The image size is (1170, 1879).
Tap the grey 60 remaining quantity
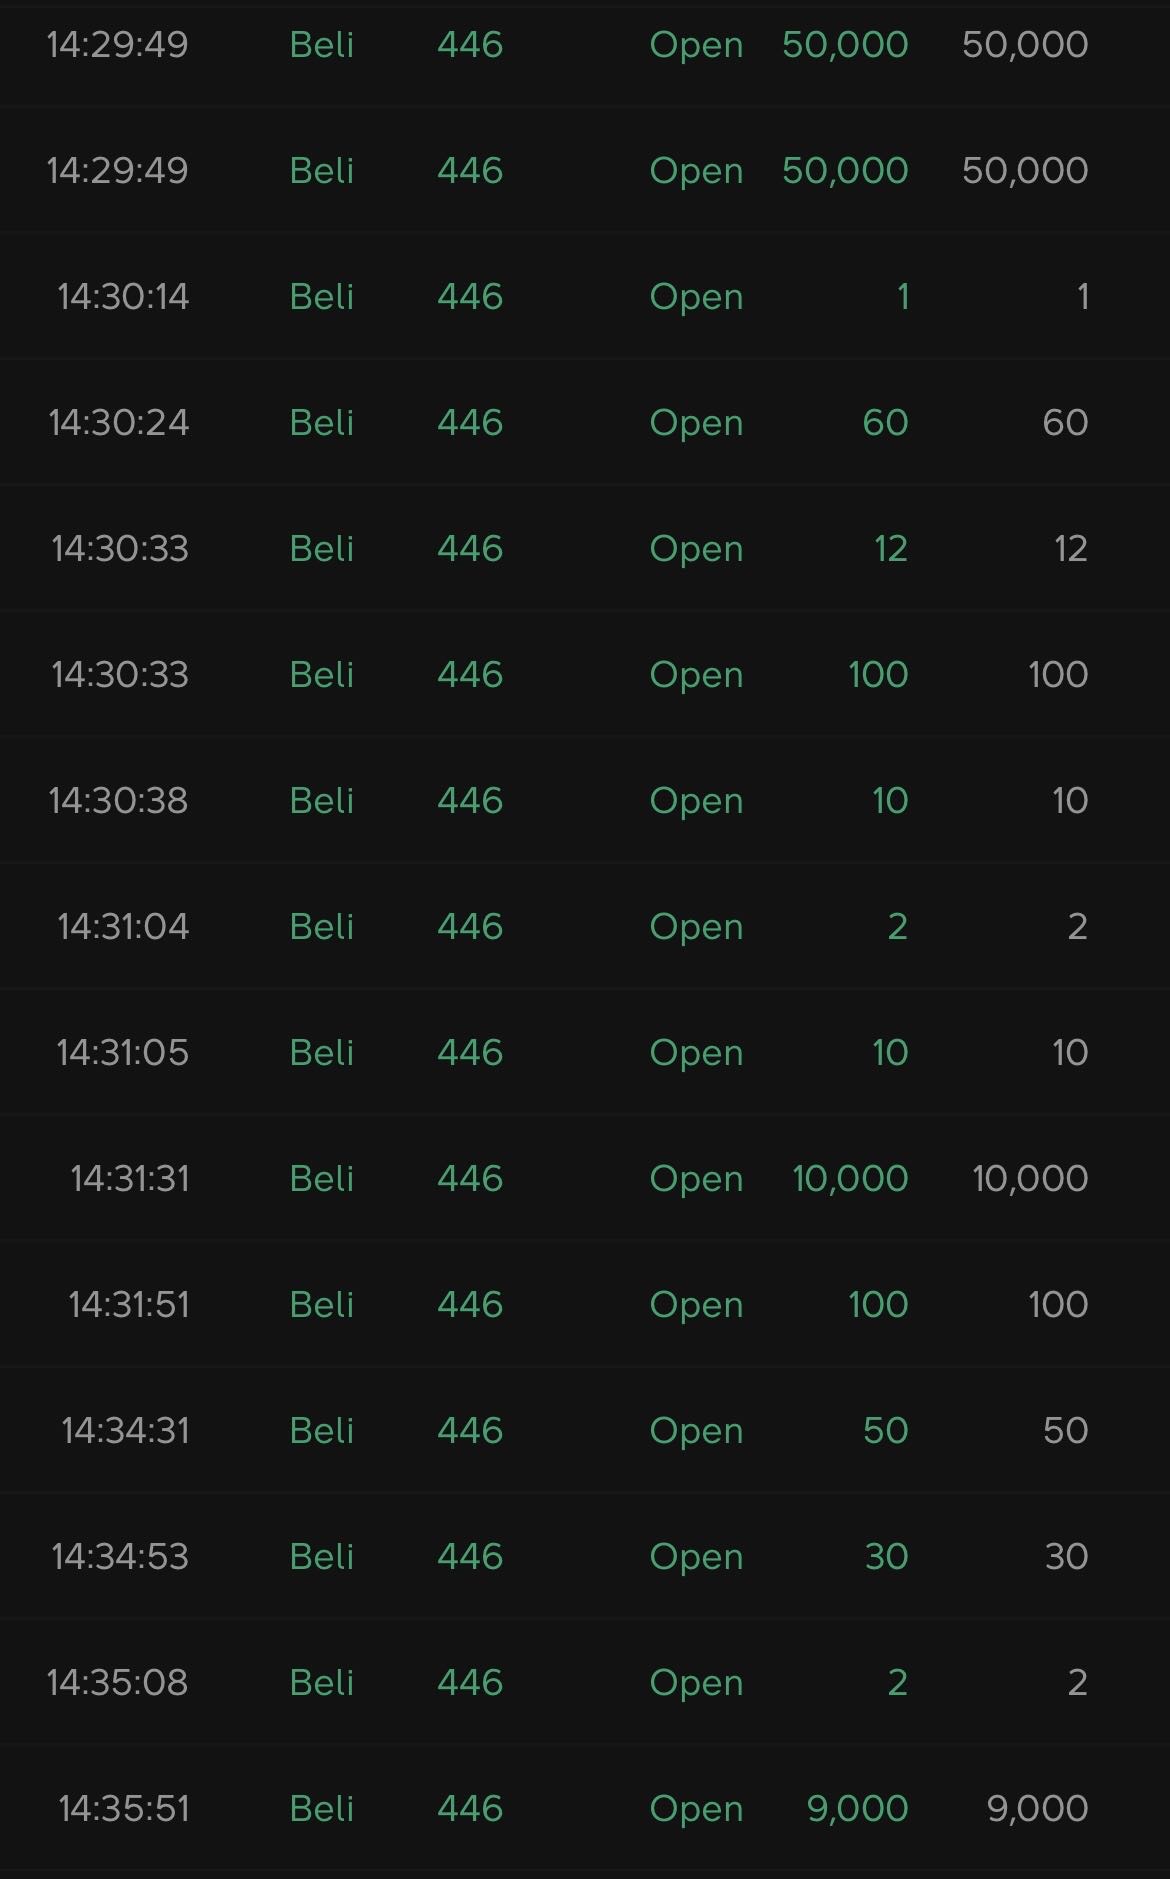[x=1065, y=423]
